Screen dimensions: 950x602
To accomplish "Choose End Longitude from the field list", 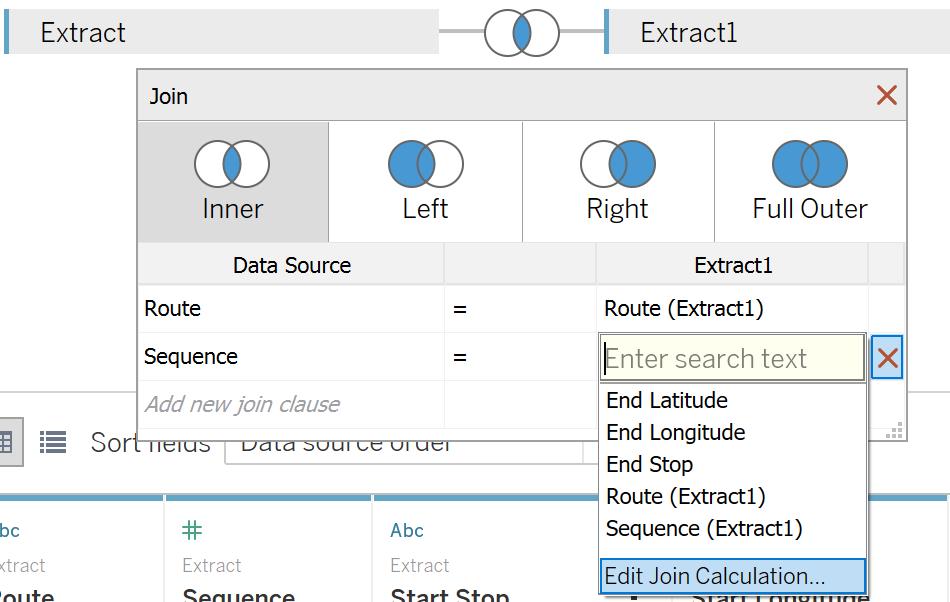I will (x=676, y=432).
